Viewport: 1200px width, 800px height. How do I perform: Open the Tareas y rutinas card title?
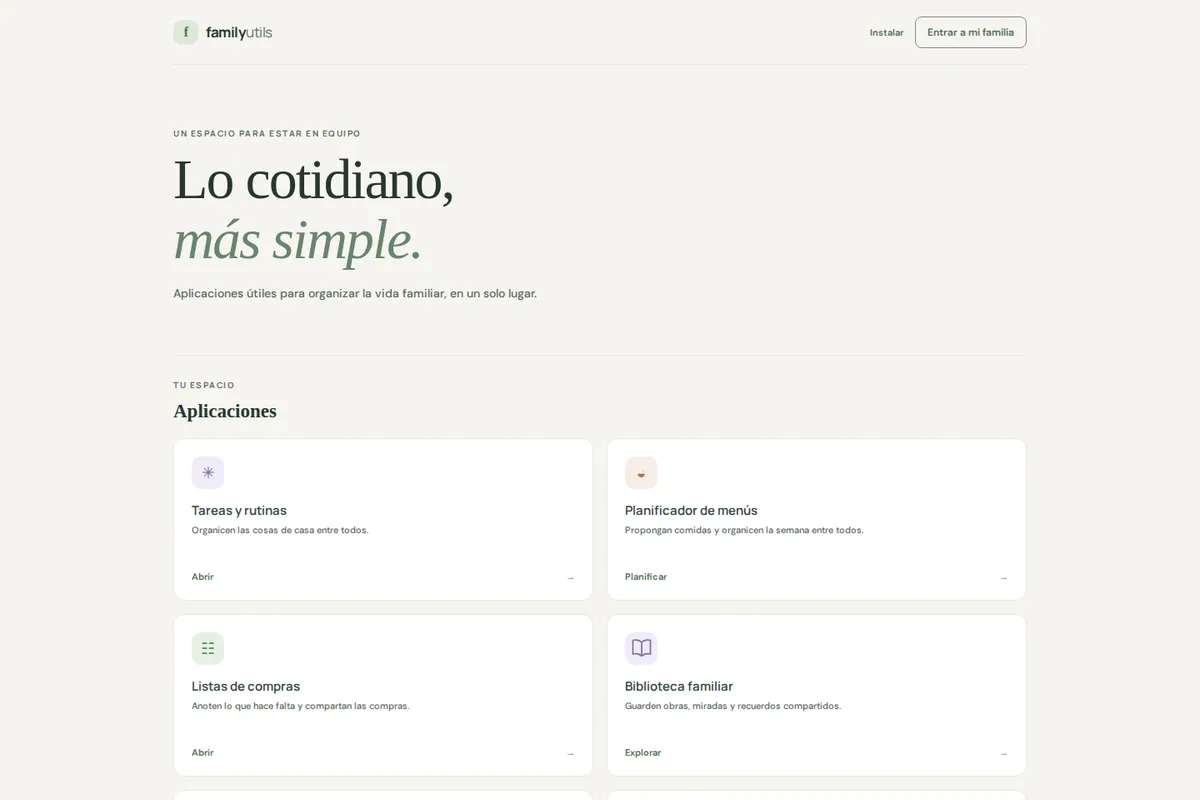(x=239, y=510)
